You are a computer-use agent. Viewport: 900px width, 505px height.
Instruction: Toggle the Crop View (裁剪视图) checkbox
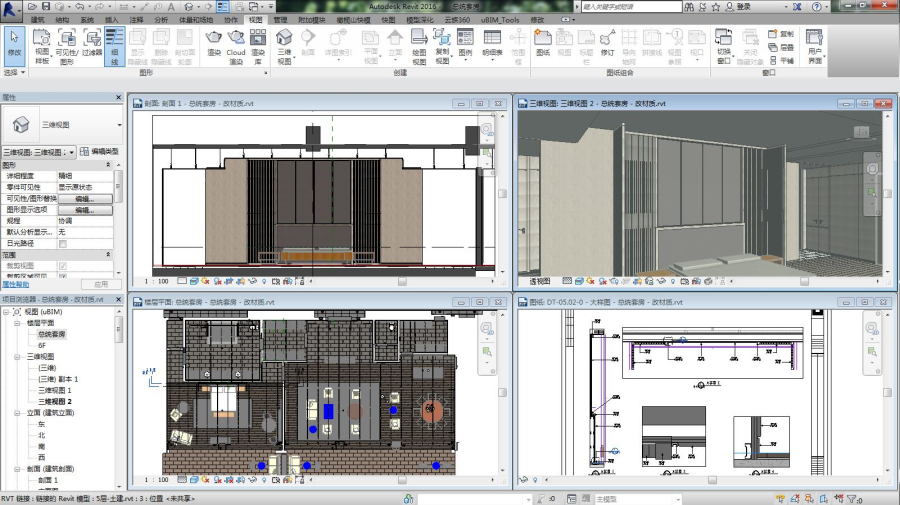62,266
